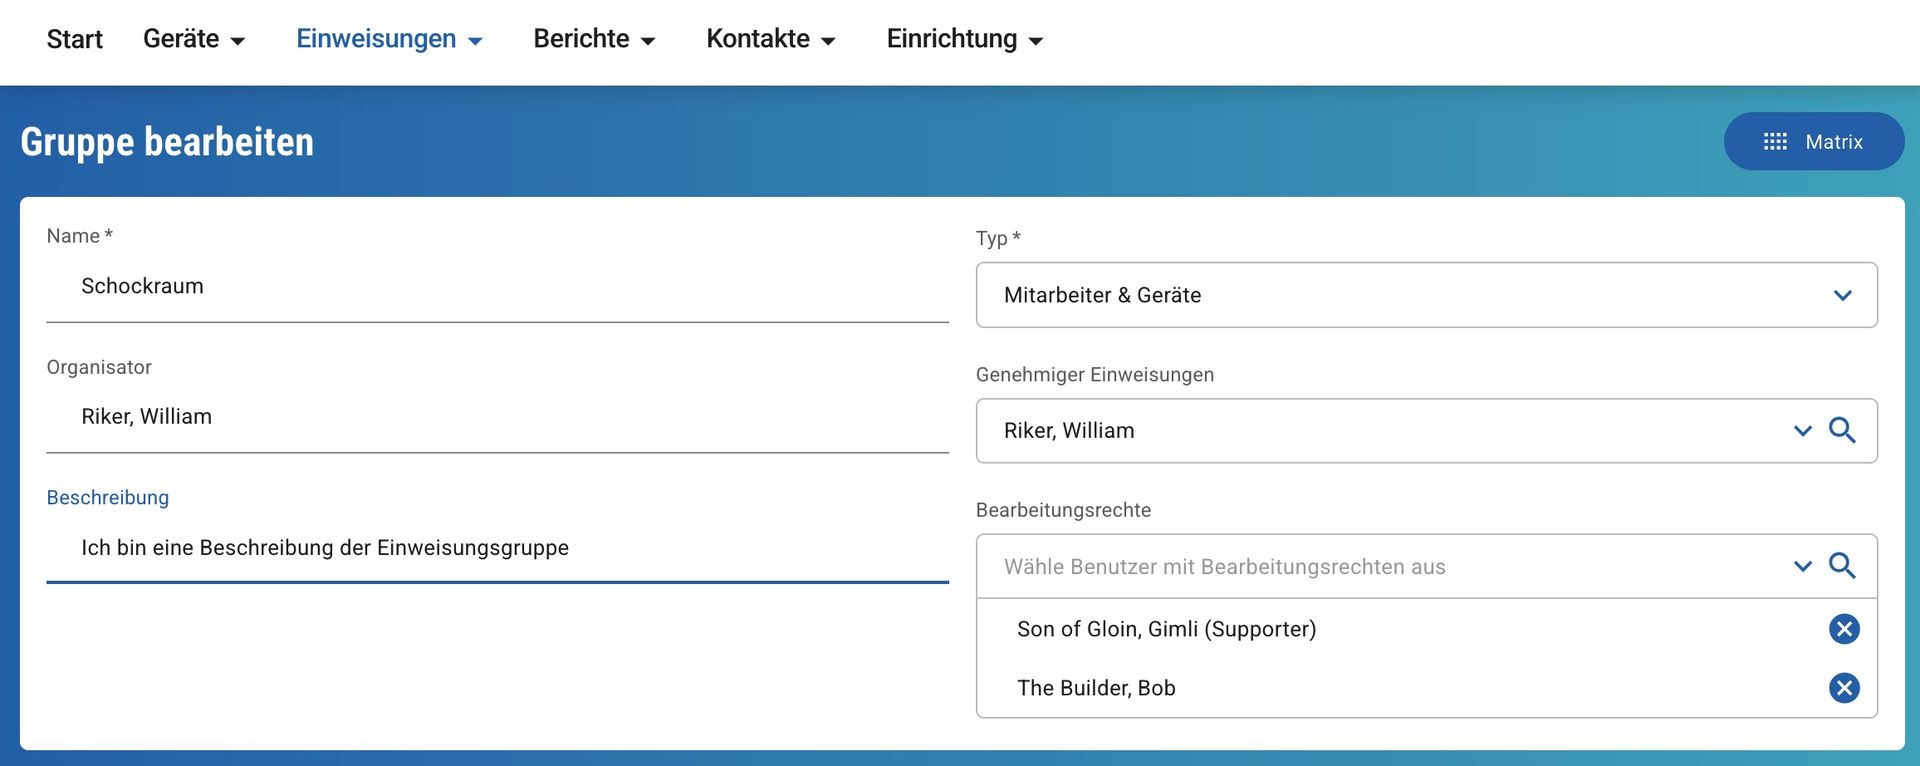Go to Start in the navigation
Viewport: 1920px width, 766px height.
pos(75,39)
